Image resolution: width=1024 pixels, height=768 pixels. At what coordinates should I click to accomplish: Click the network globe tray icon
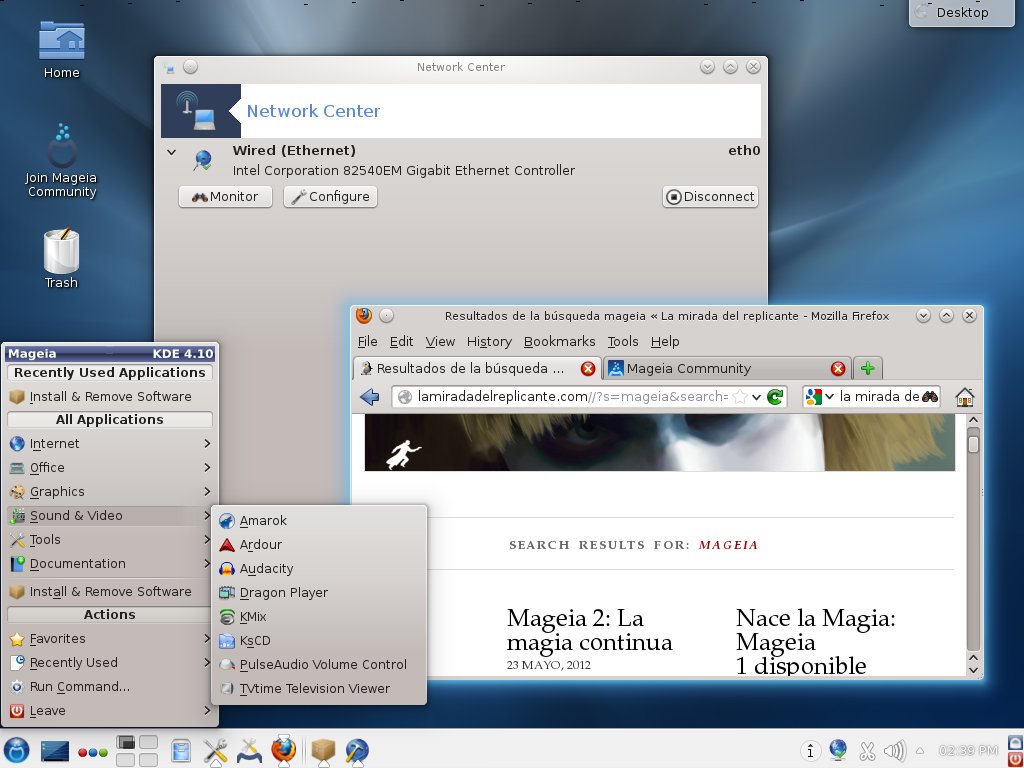tap(838, 750)
